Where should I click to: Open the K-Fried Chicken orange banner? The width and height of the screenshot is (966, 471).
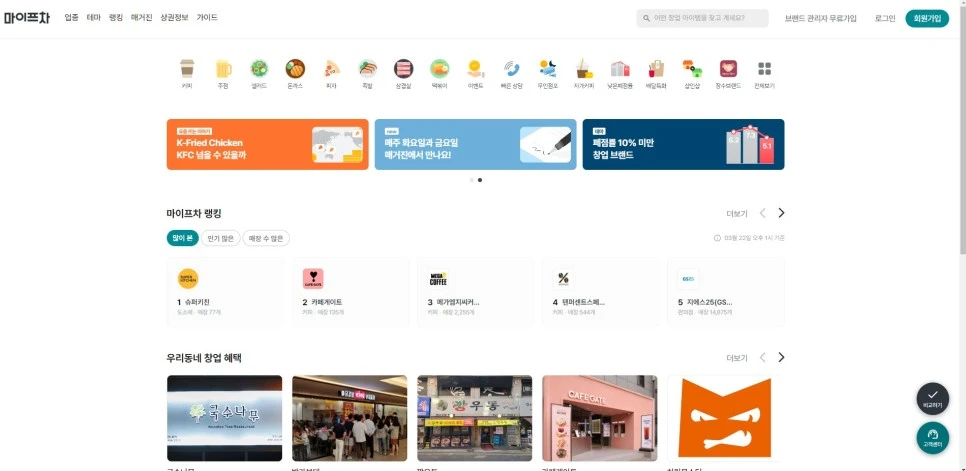pos(267,145)
